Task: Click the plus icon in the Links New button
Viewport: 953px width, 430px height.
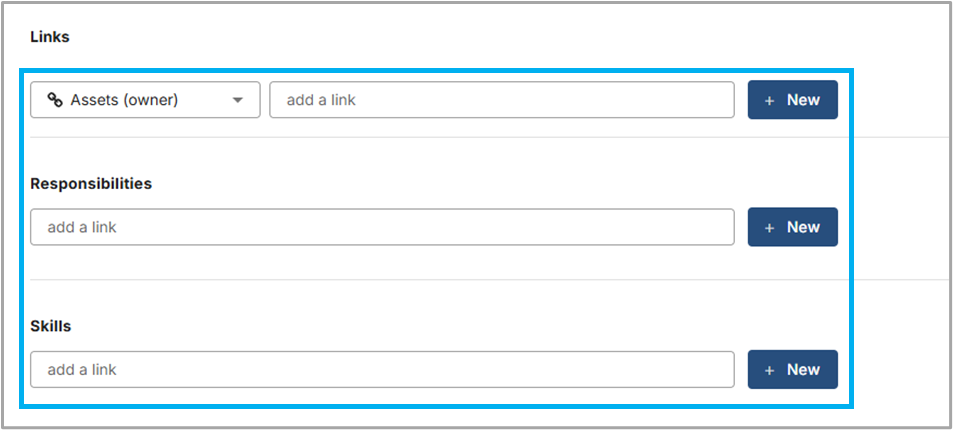Action: (769, 100)
